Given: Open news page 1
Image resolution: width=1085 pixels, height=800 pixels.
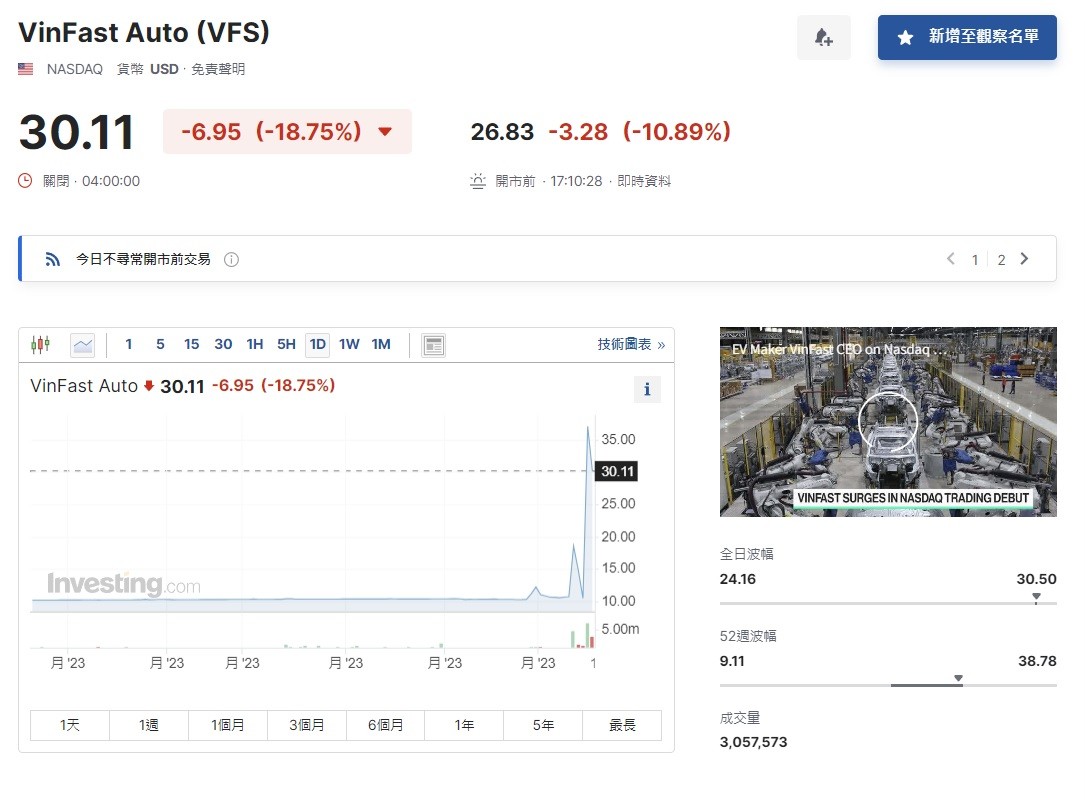Looking at the screenshot, I should pos(975,260).
